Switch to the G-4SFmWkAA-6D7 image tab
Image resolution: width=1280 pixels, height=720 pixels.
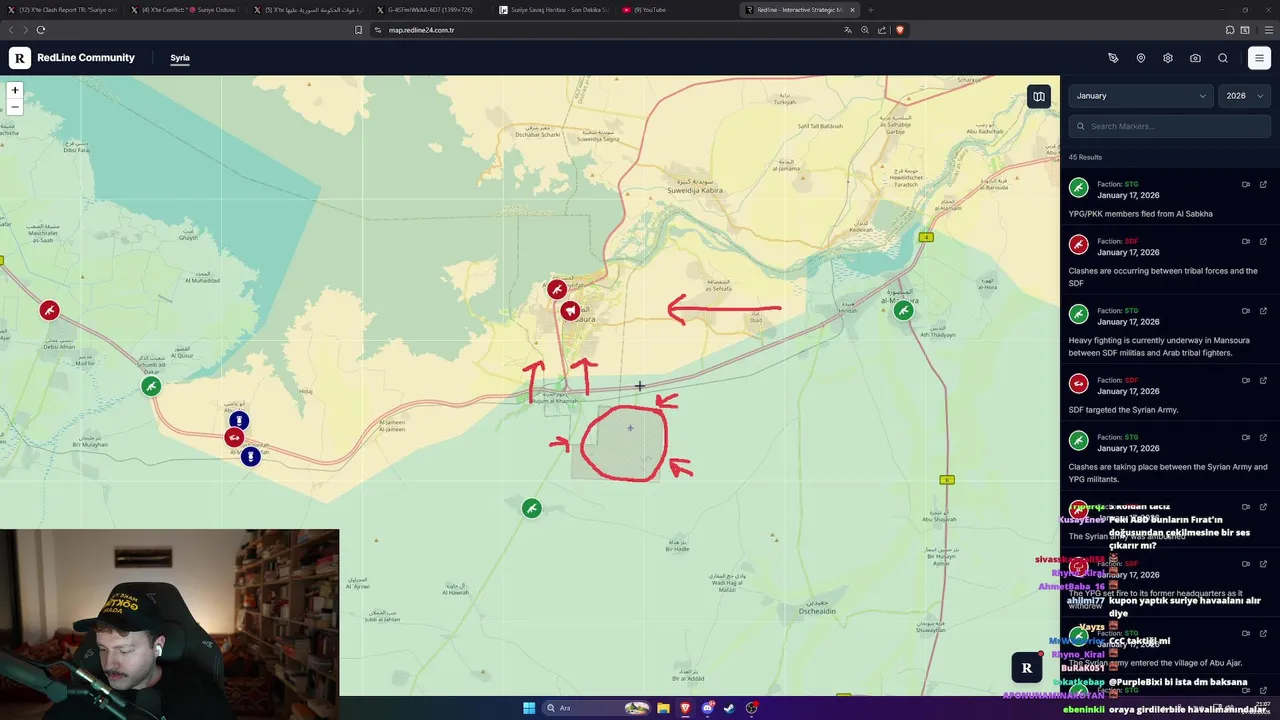click(430, 10)
